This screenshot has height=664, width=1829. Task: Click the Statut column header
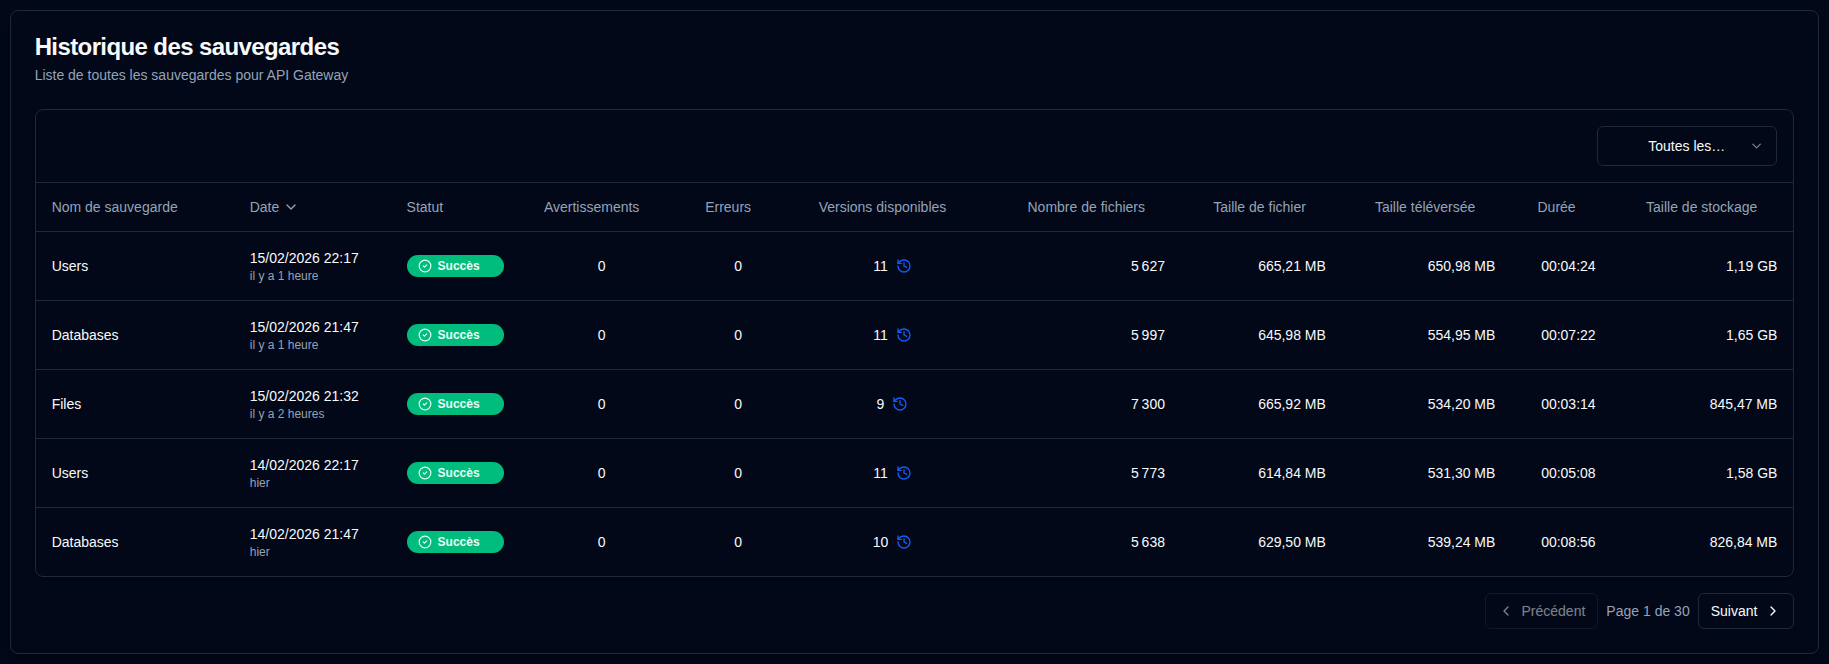[425, 207]
